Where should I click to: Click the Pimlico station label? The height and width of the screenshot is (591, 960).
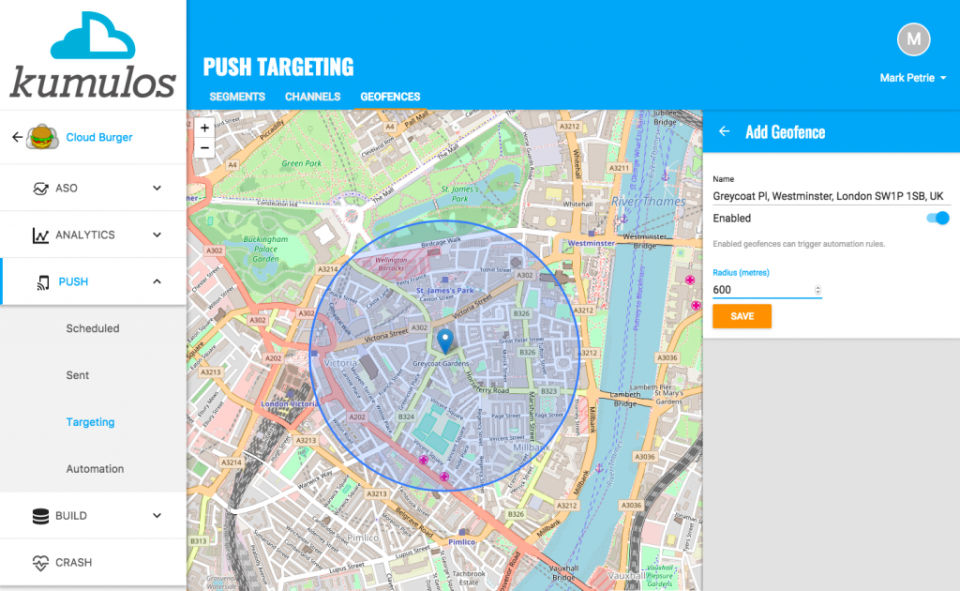click(x=462, y=542)
